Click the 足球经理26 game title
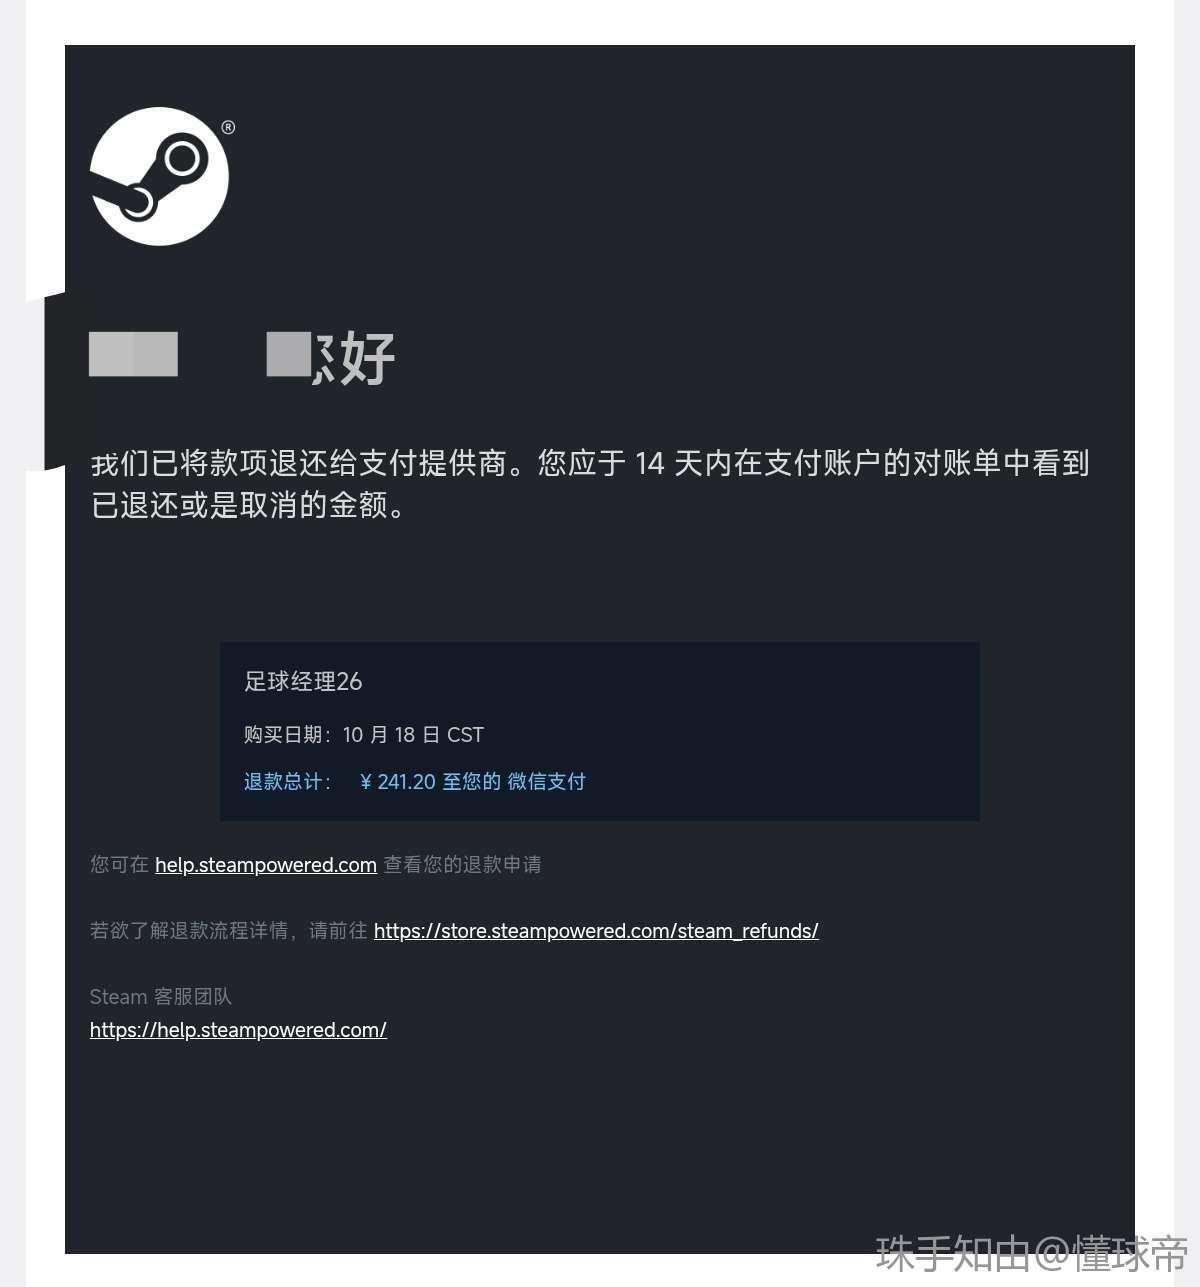Screen dimensions: 1200x1287 point(303,682)
